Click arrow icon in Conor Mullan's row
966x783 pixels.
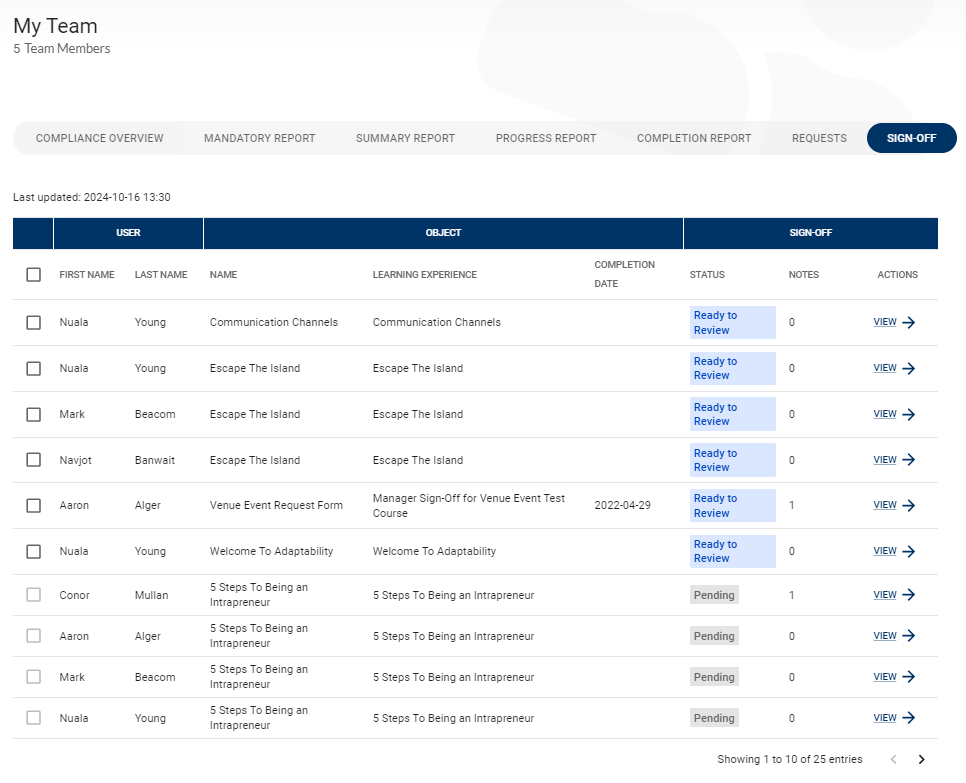coord(908,595)
